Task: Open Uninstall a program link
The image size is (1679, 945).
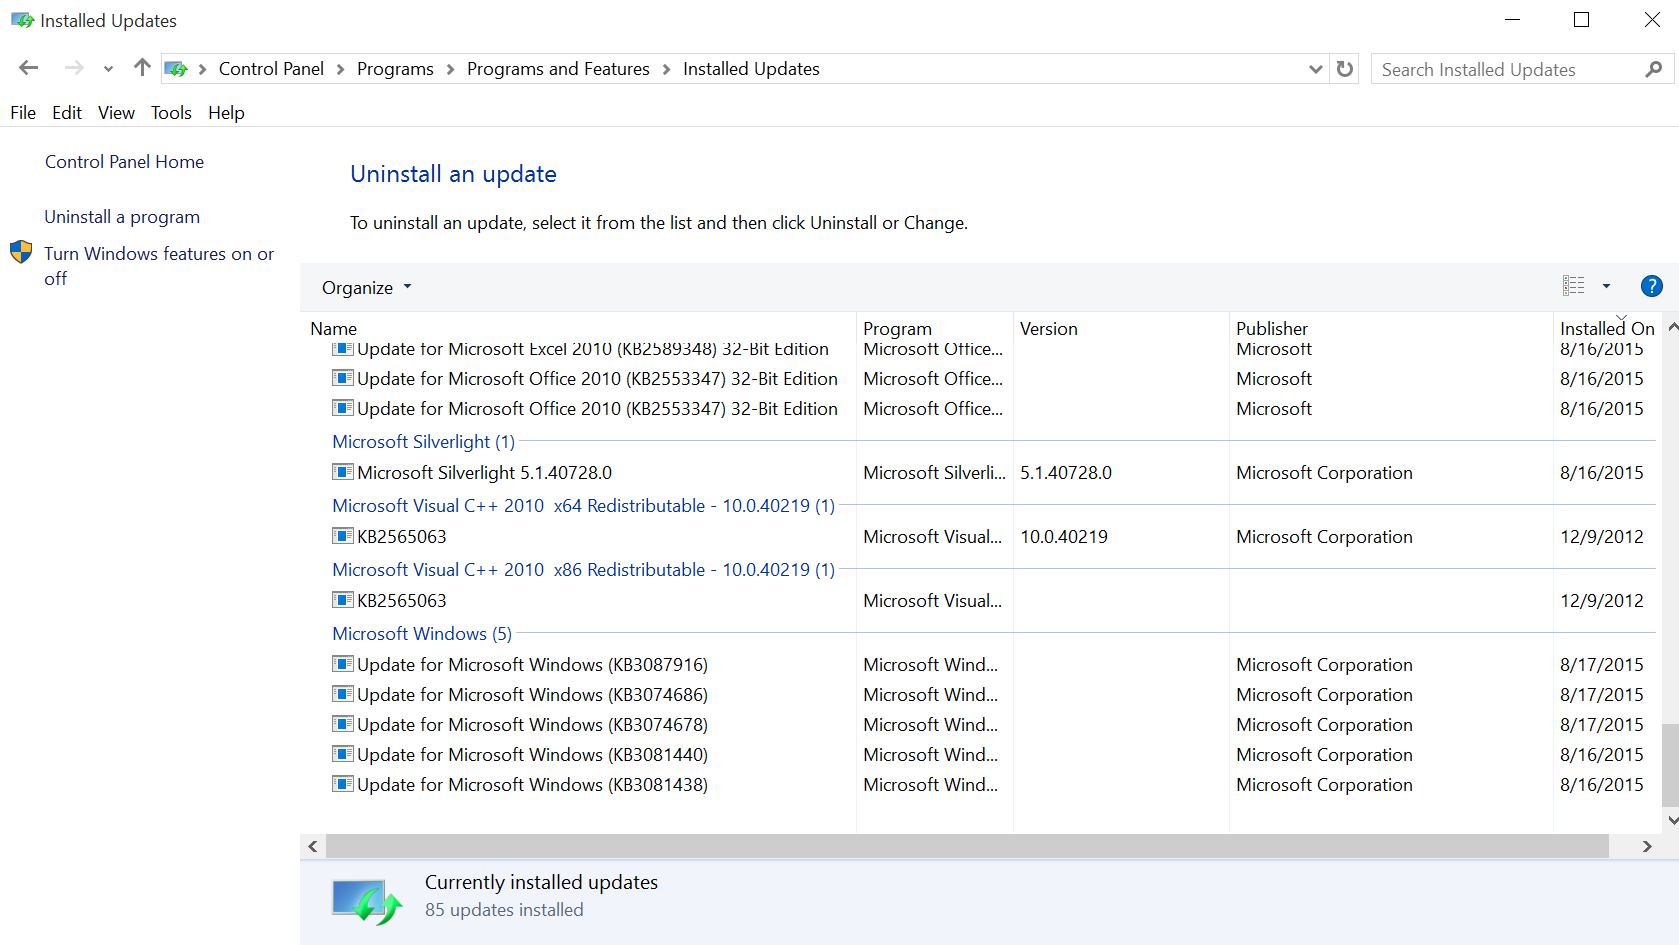Action: [x=122, y=217]
